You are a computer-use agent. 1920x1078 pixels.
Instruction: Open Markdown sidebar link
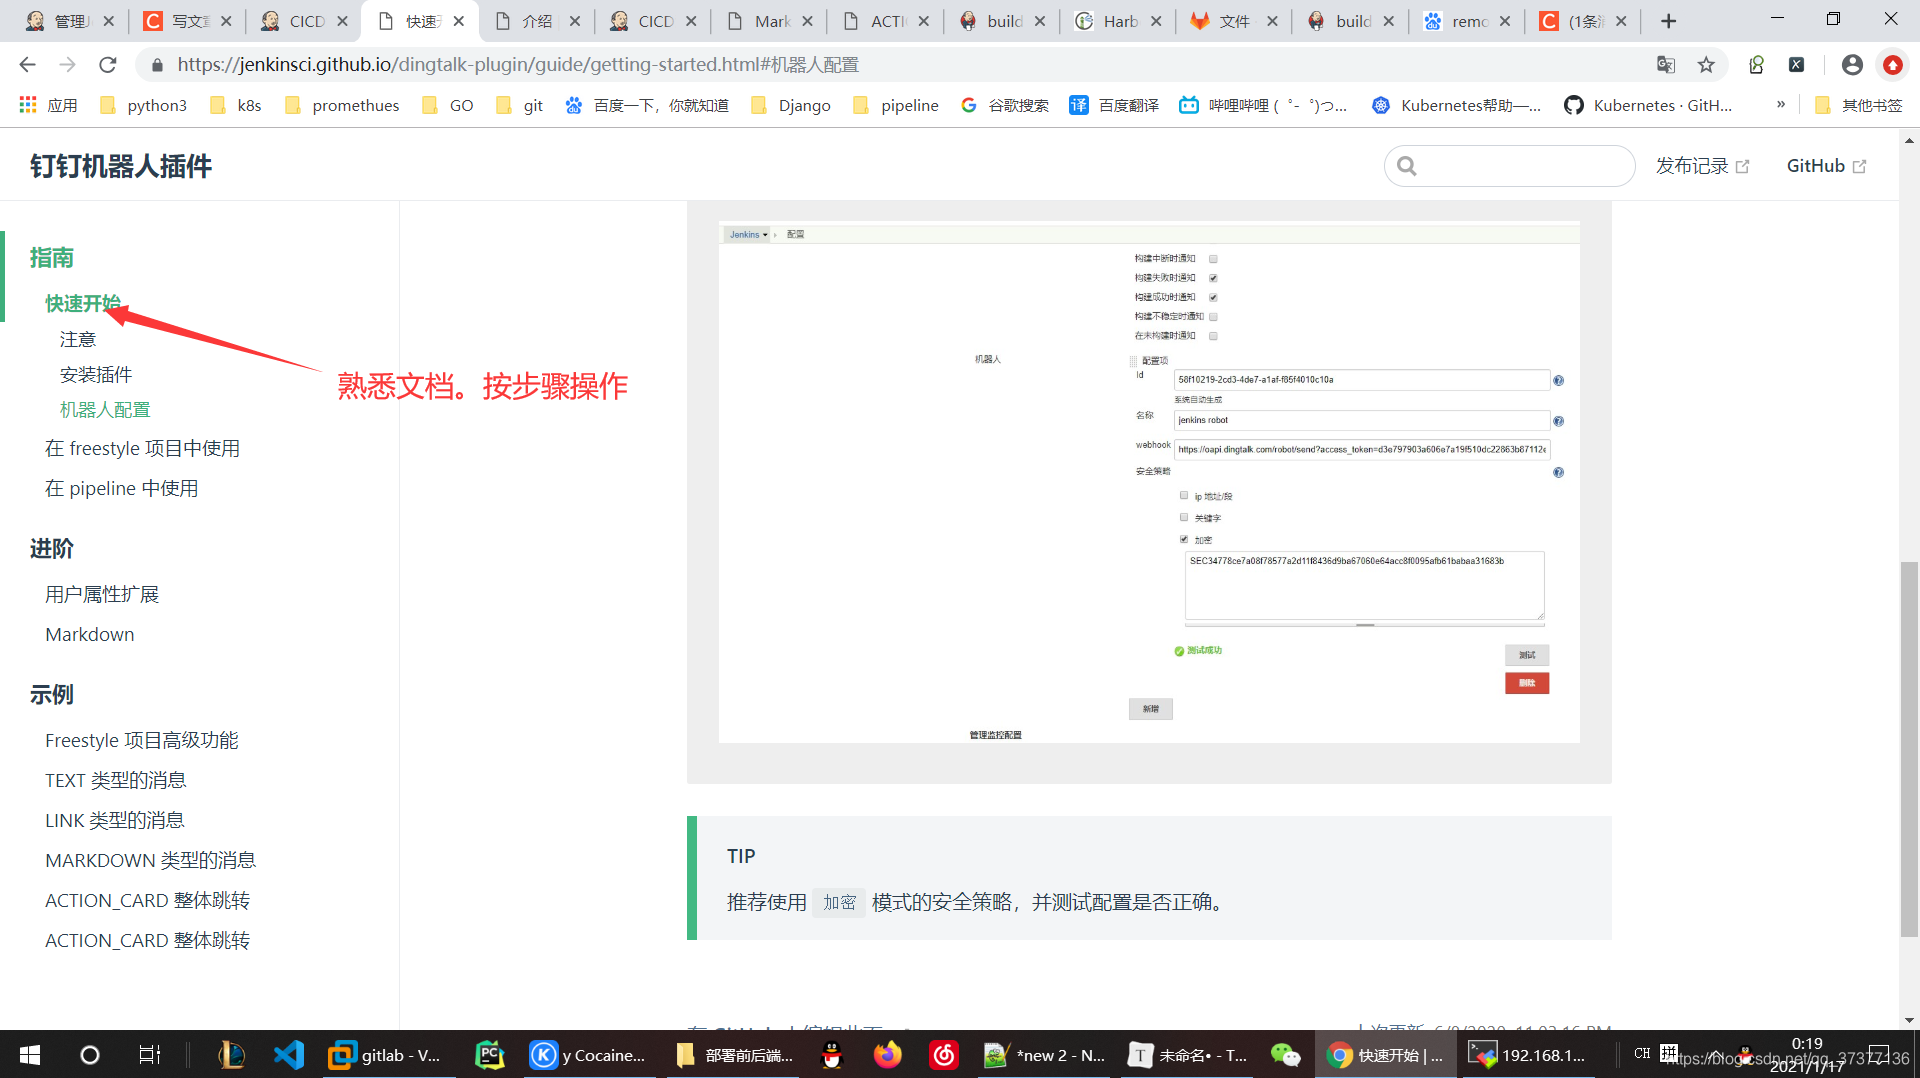coord(90,634)
